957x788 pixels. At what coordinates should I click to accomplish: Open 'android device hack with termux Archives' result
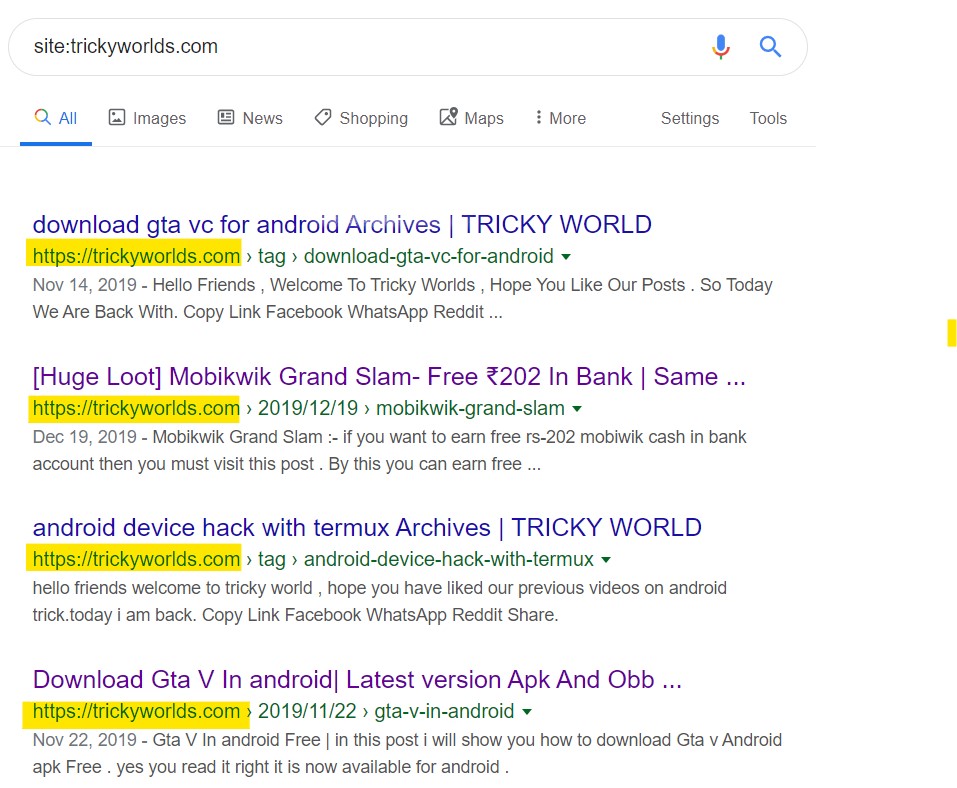[x=367, y=528]
